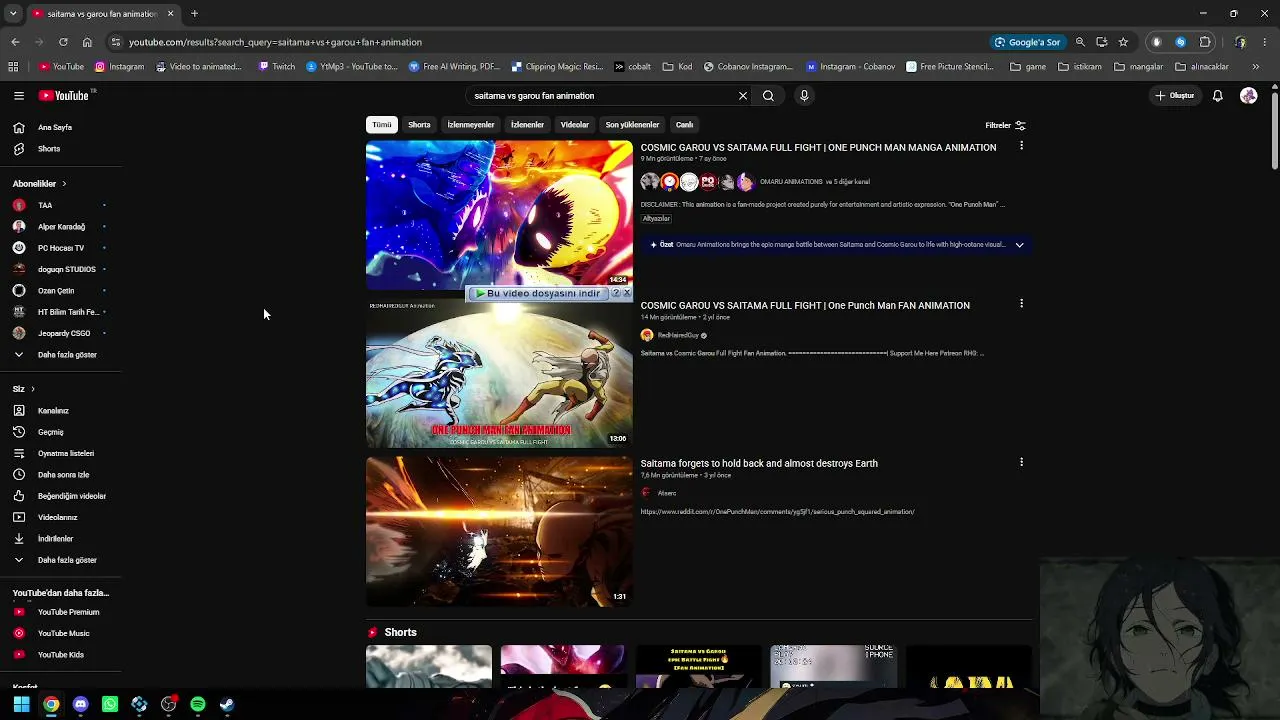Expand the Özet AI summary chevron
This screenshot has width=1280, height=720.
click(1019, 245)
